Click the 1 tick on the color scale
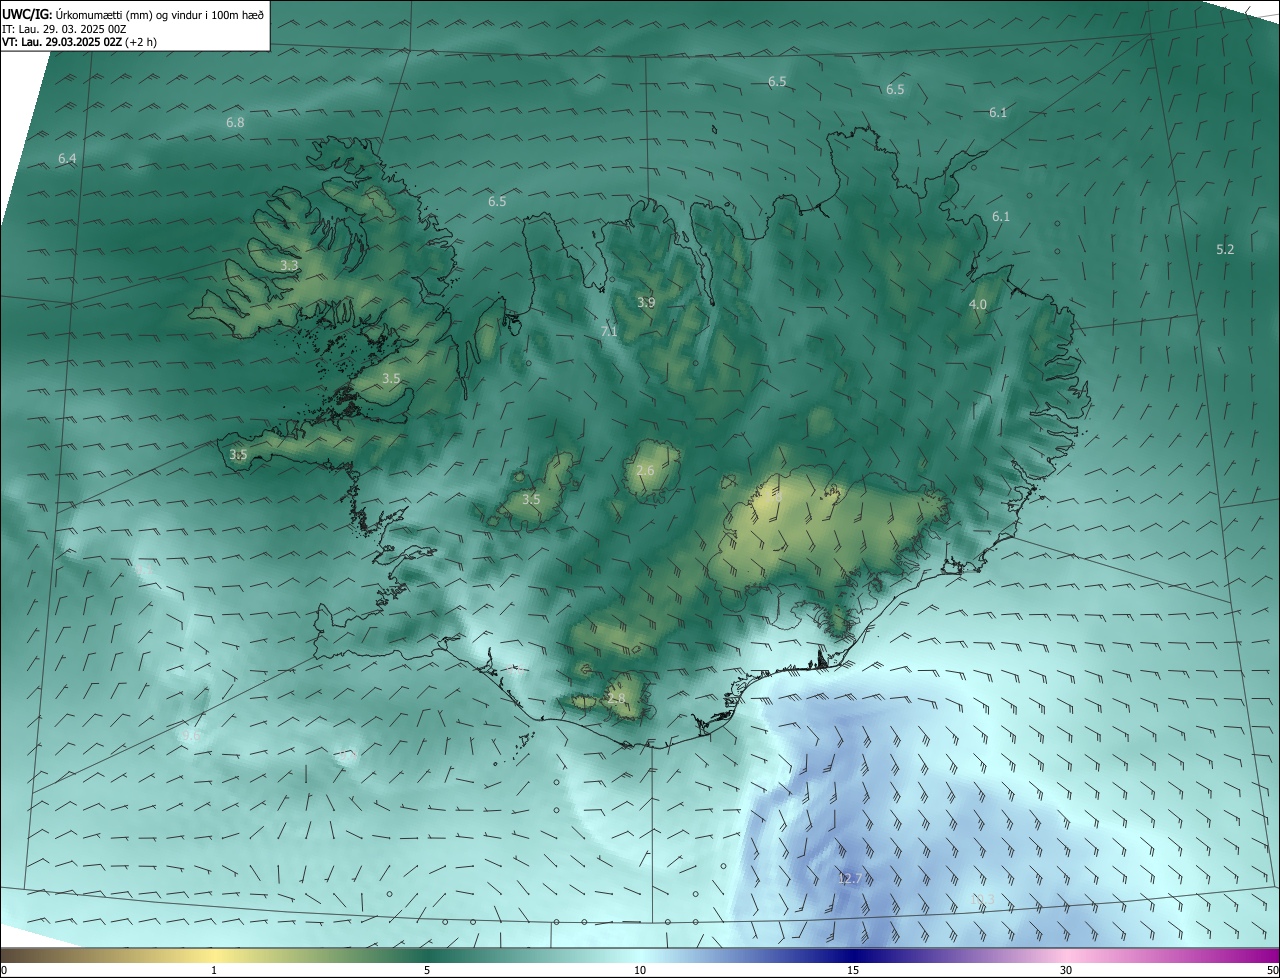The width and height of the screenshot is (1280, 978). (214, 970)
